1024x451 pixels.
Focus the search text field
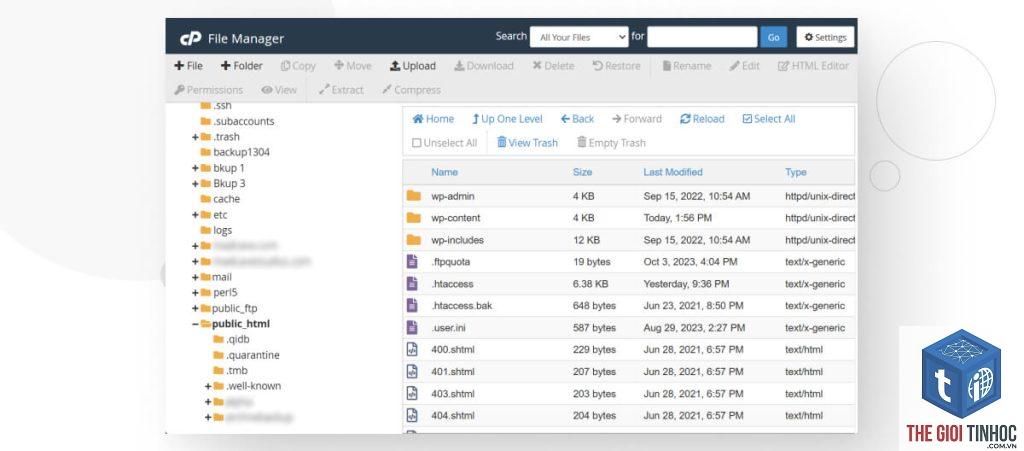pyautogui.click(x=702, y=37)
